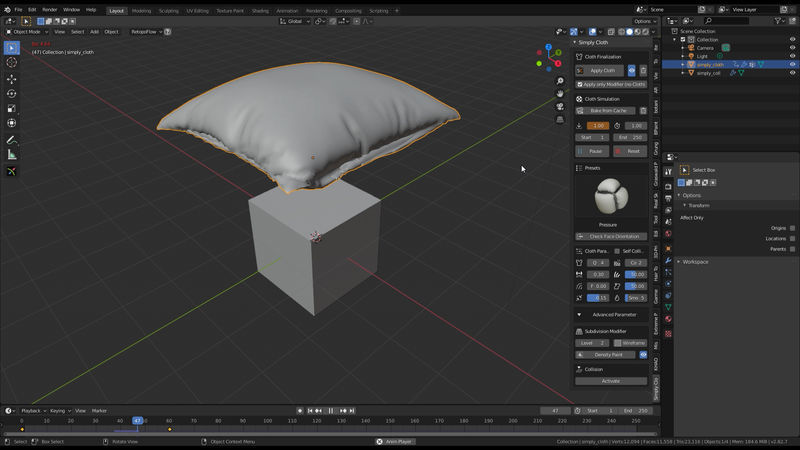Click the zoom view magnifier icon
This screenshot has height=450, width=800.
(560, 81)
